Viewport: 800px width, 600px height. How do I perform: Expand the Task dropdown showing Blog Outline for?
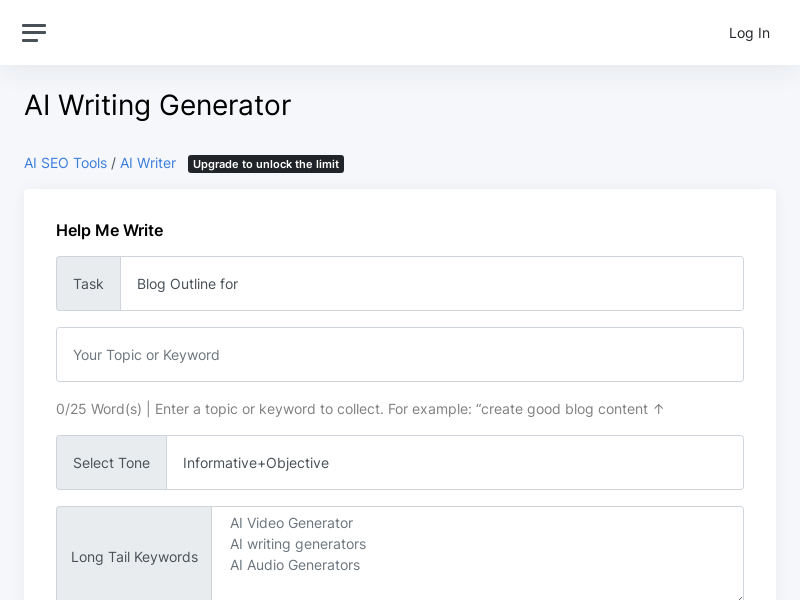point(431,284)
